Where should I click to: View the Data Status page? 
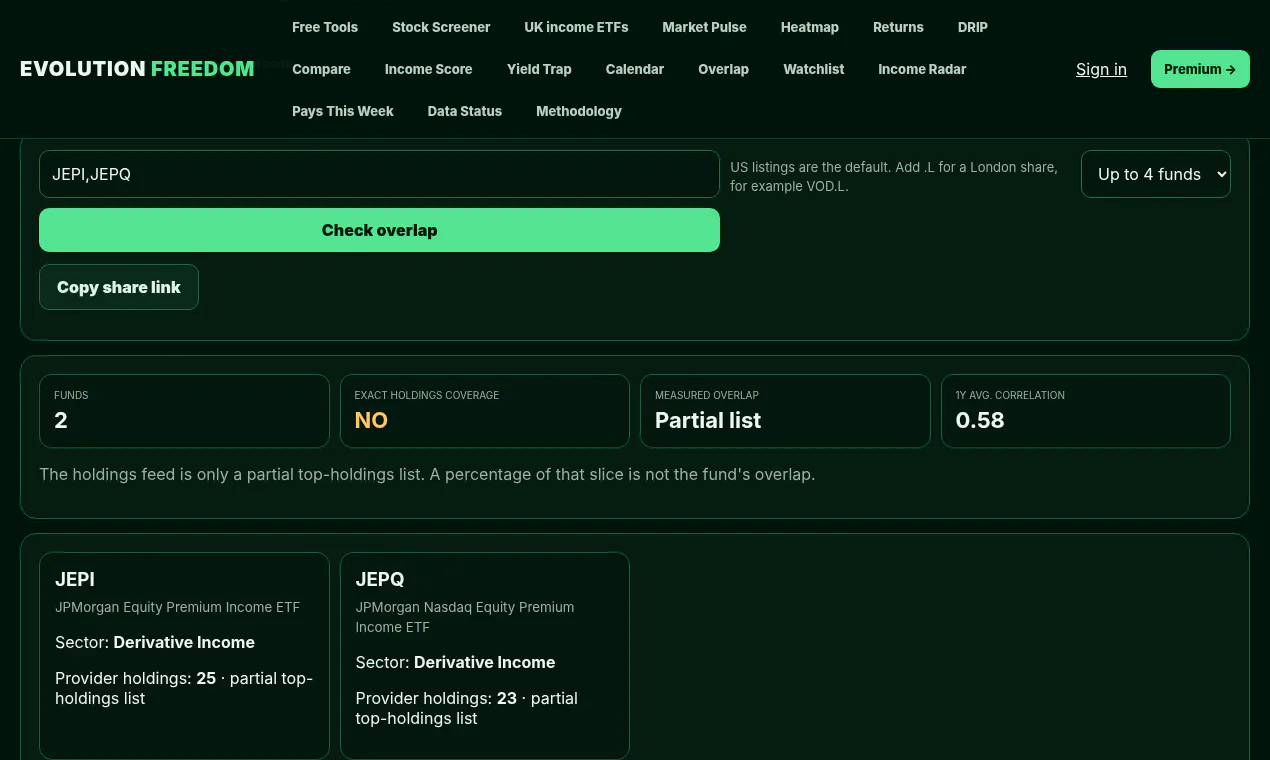[x=465, y=111]
